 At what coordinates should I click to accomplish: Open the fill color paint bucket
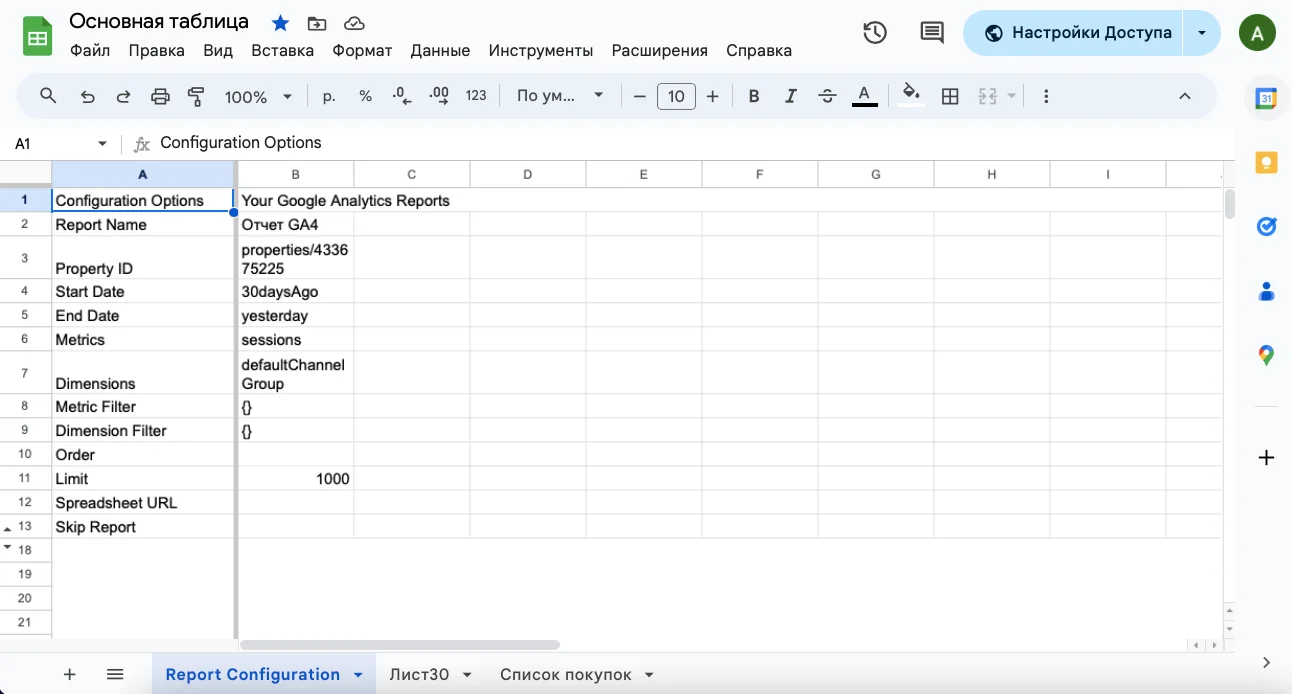pyautogui.click(x=911, y=96)
